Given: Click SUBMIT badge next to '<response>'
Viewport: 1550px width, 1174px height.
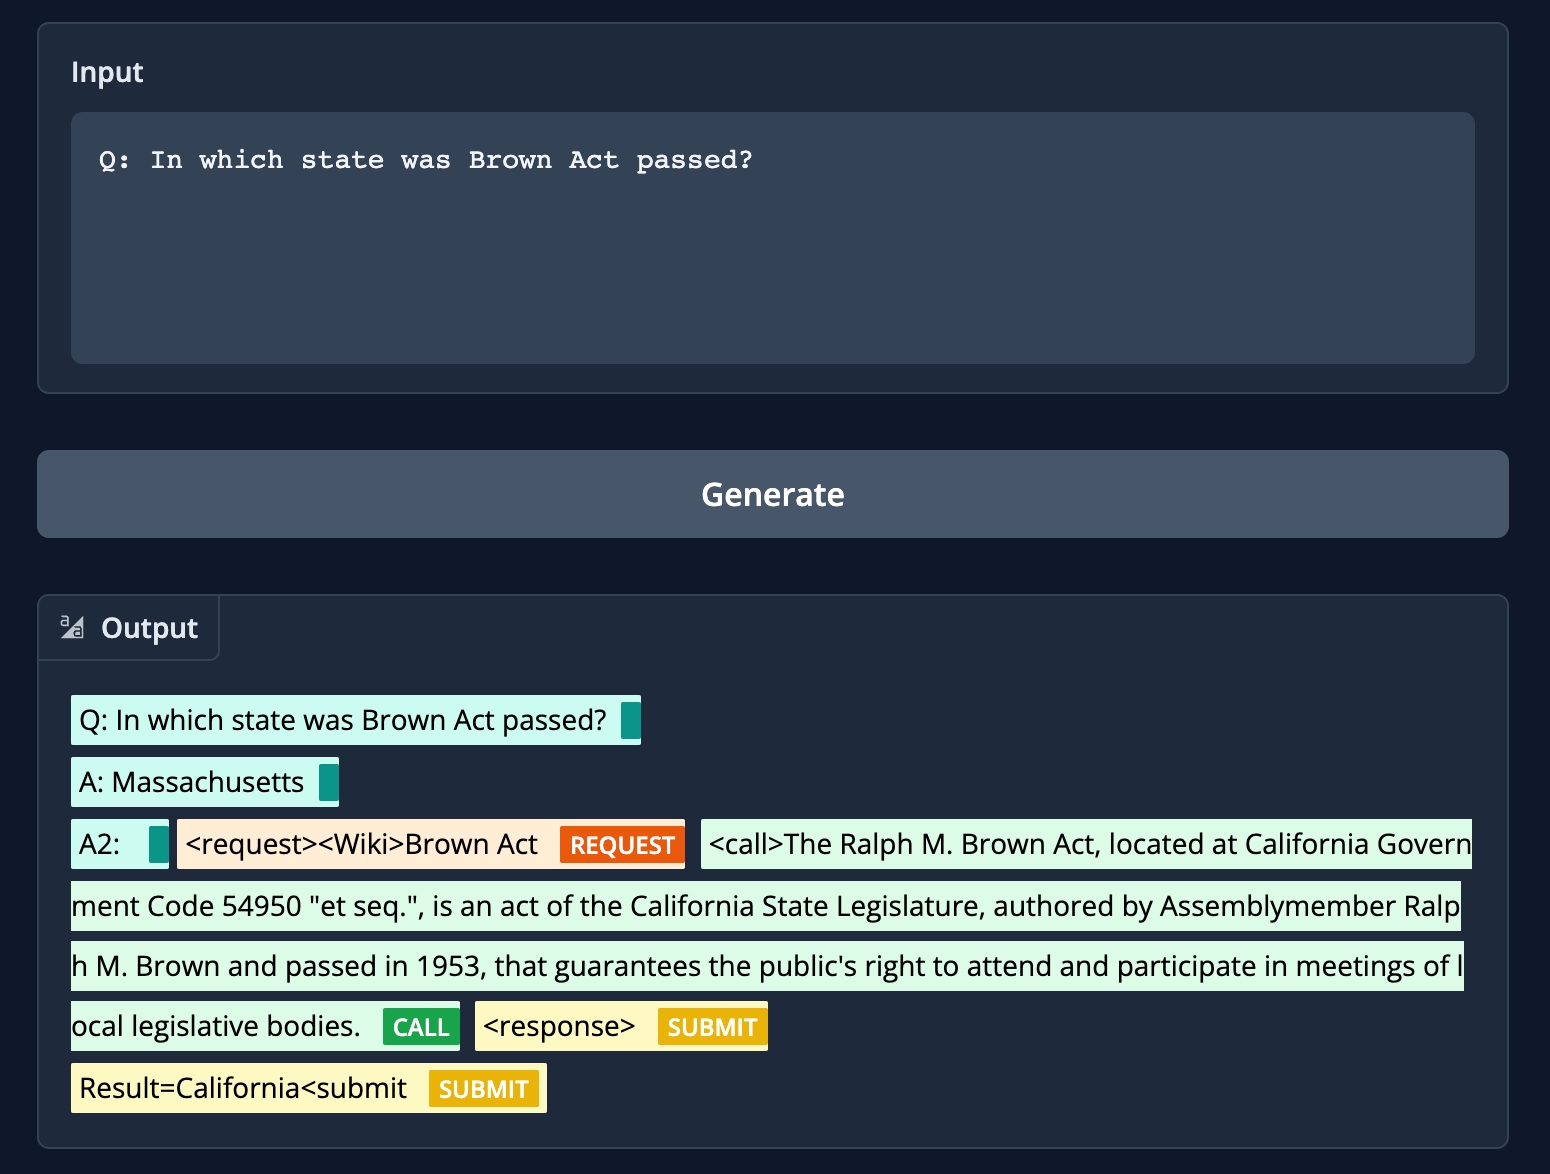Looking at the screenshot, I should point(712,1027).
